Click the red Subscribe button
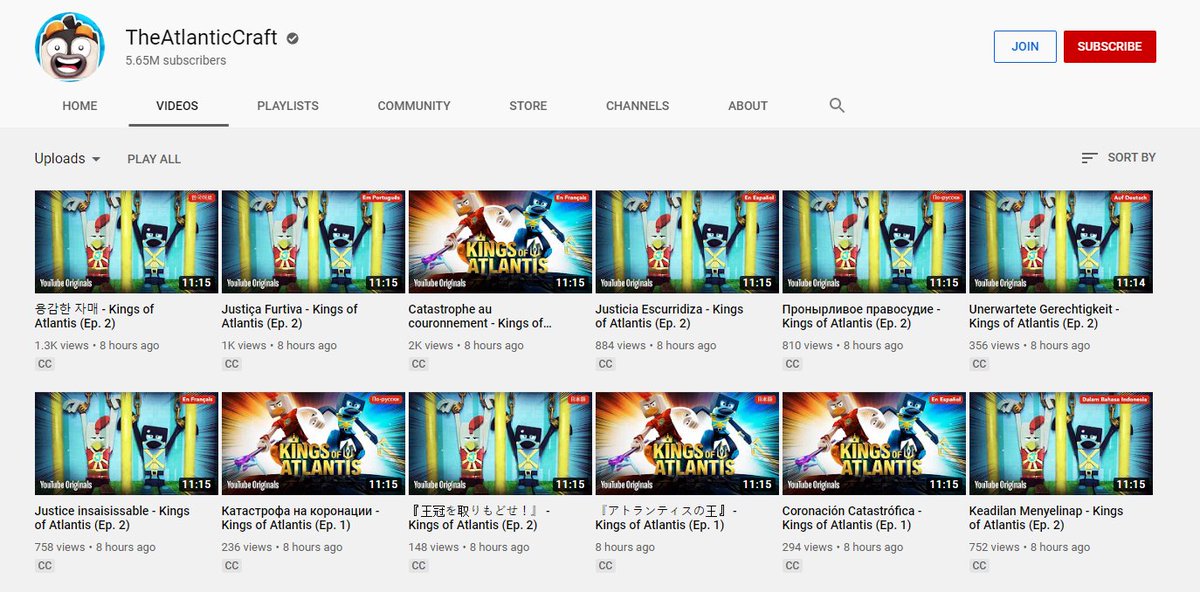The image size is (1200, 592). pos(1110,46)
